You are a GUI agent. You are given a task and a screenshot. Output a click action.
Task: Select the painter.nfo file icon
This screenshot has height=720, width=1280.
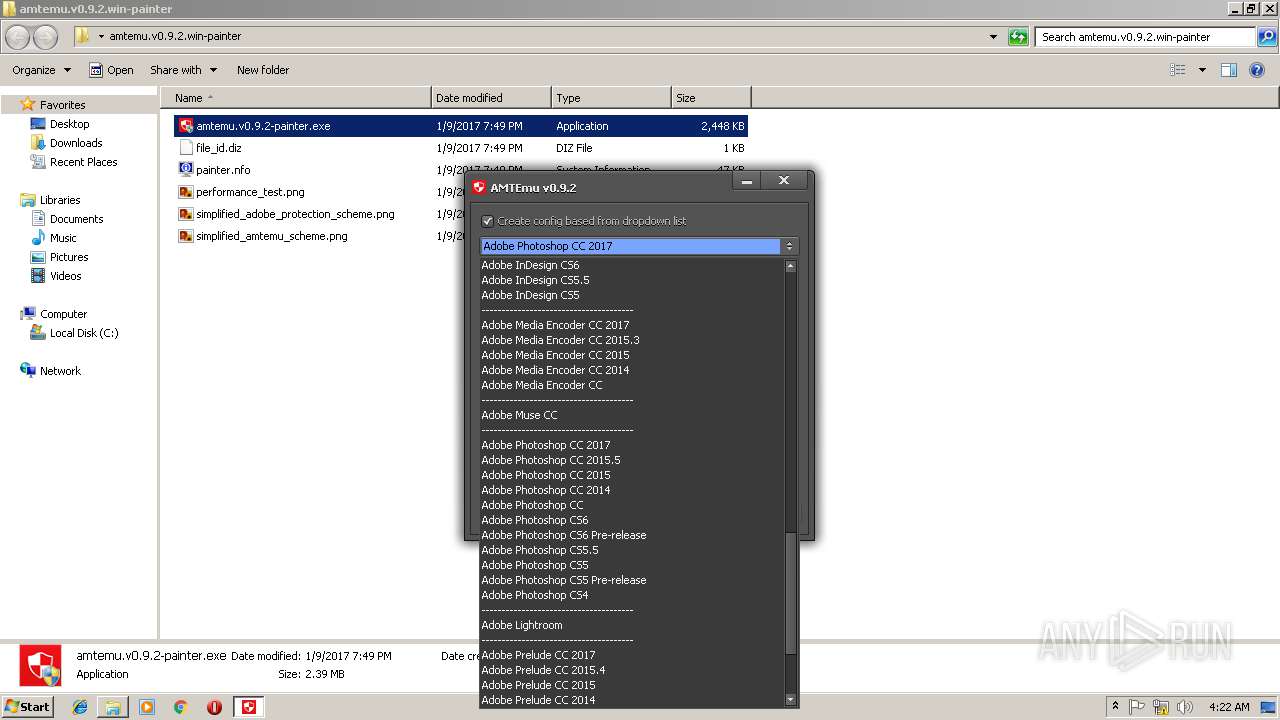[186, 170]
